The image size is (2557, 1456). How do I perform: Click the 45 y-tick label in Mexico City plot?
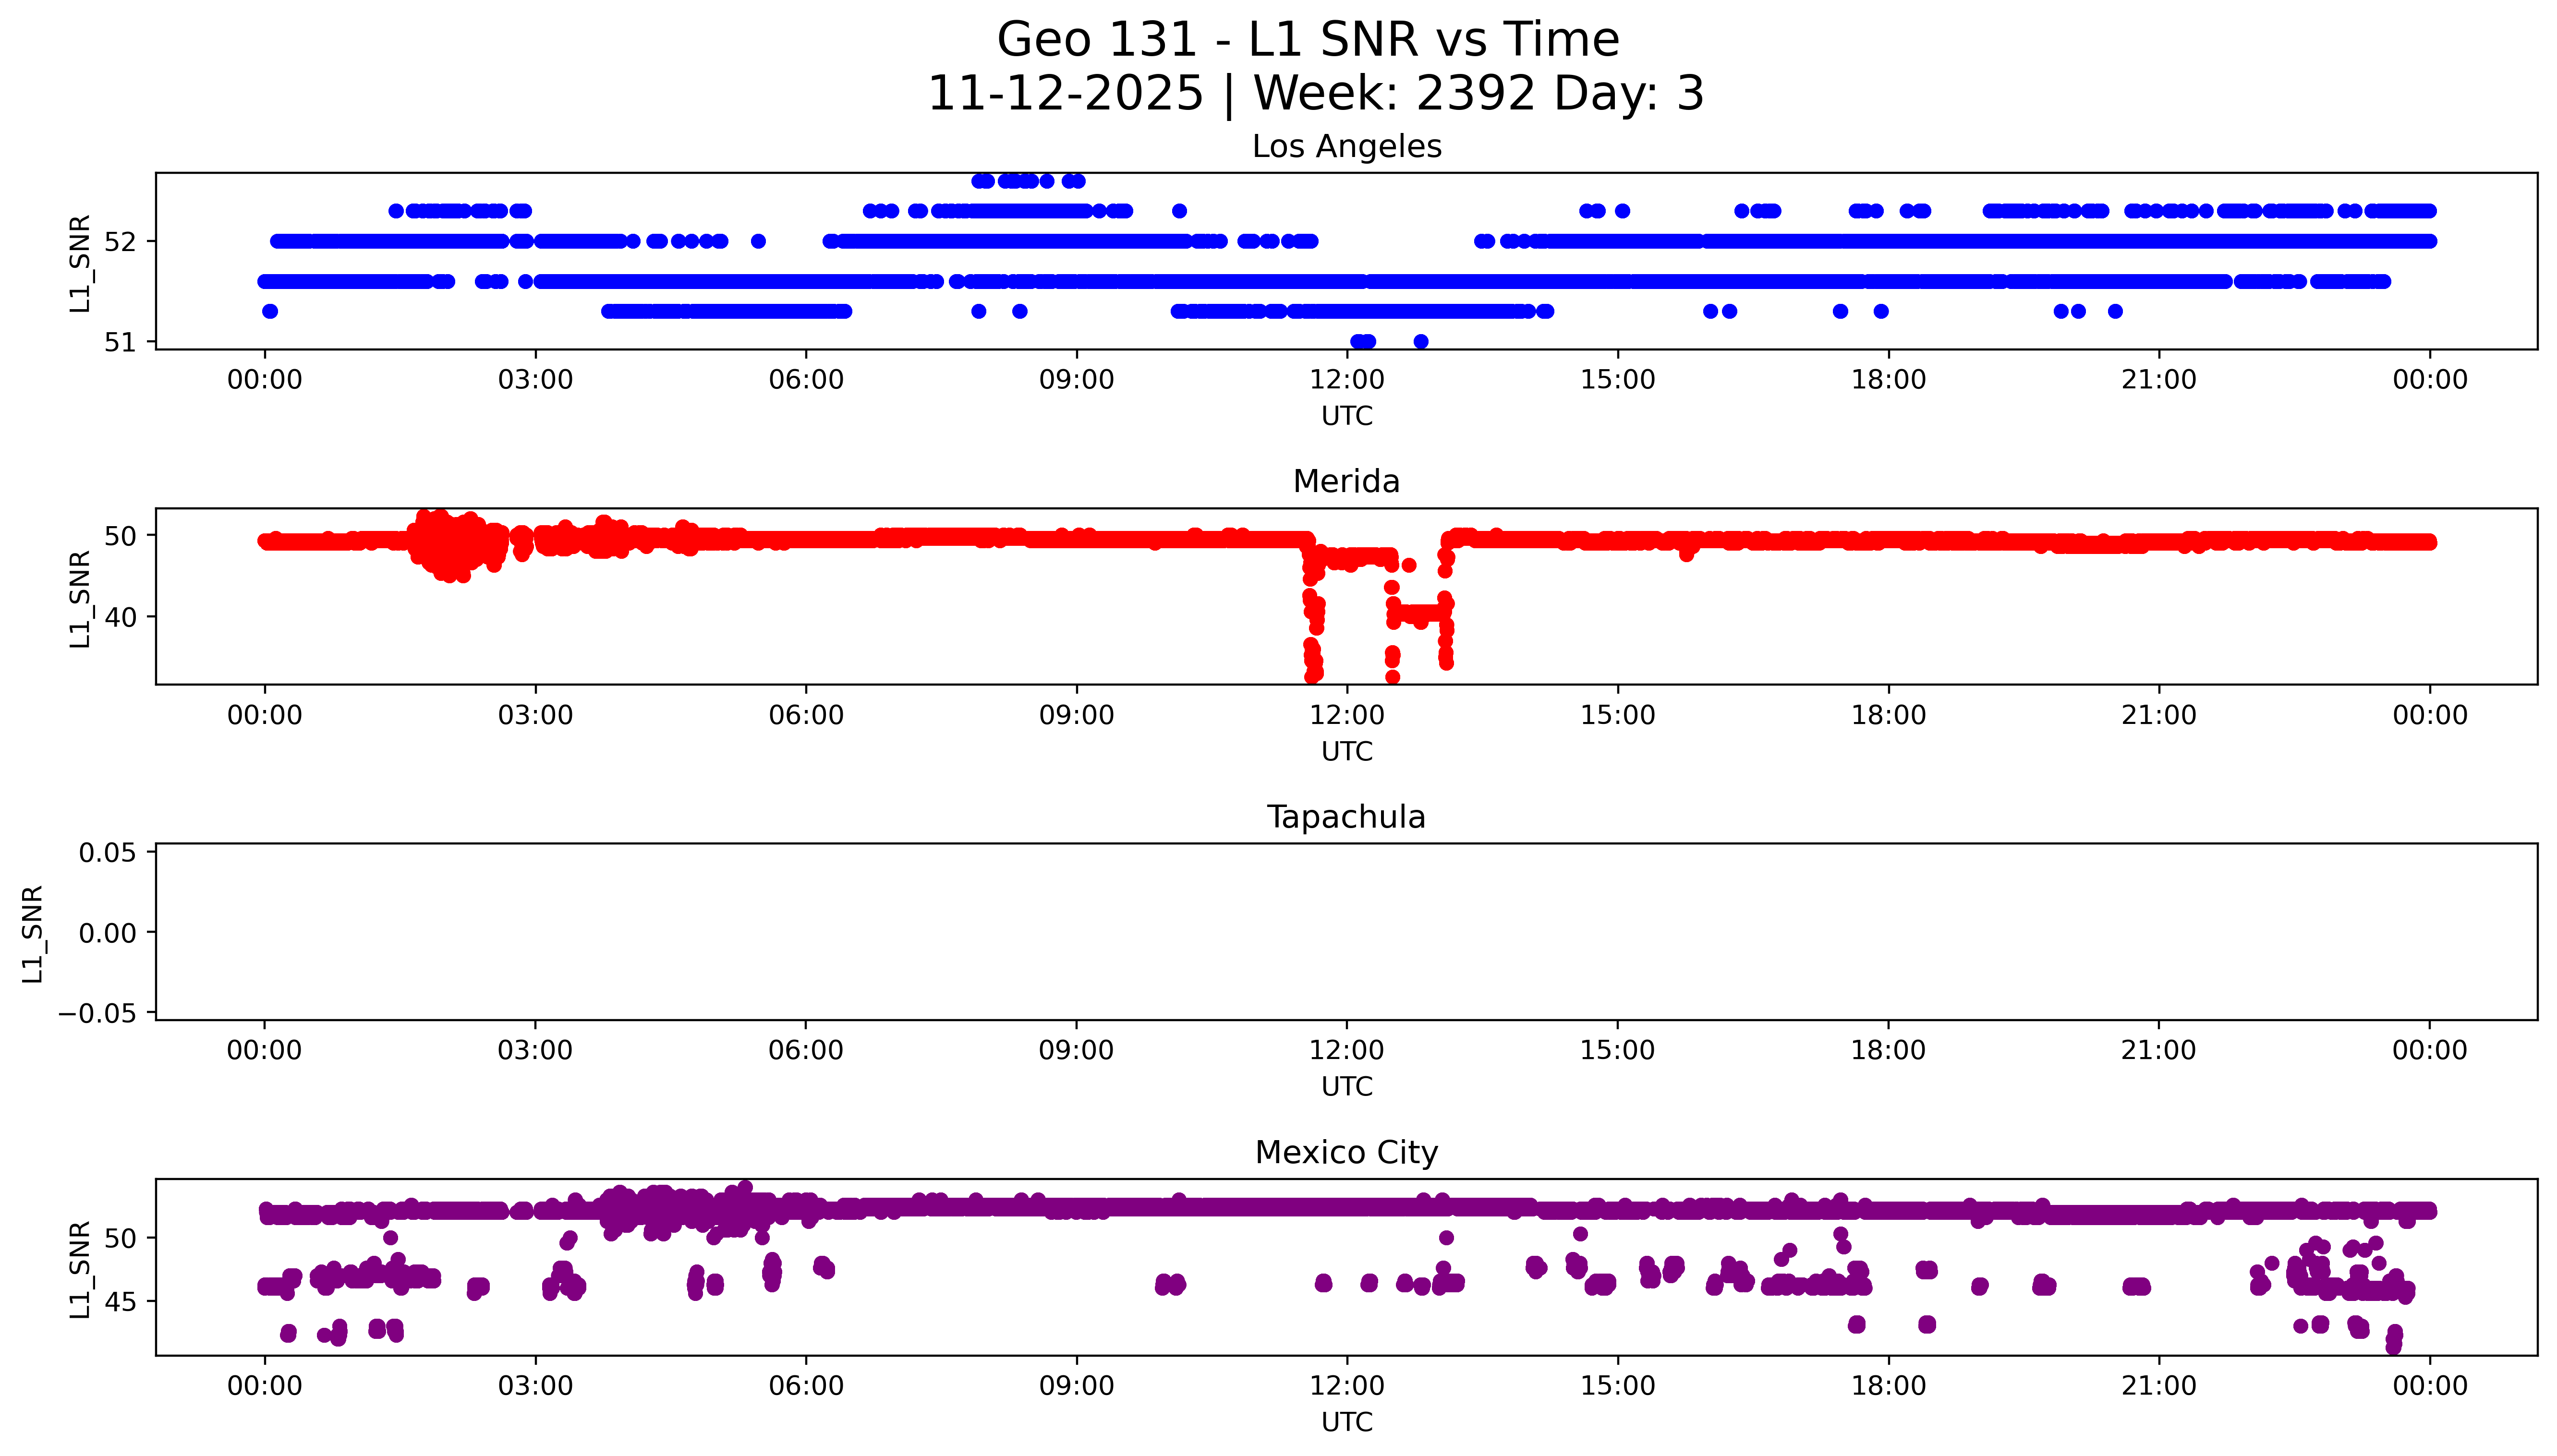click(120, 1302)
